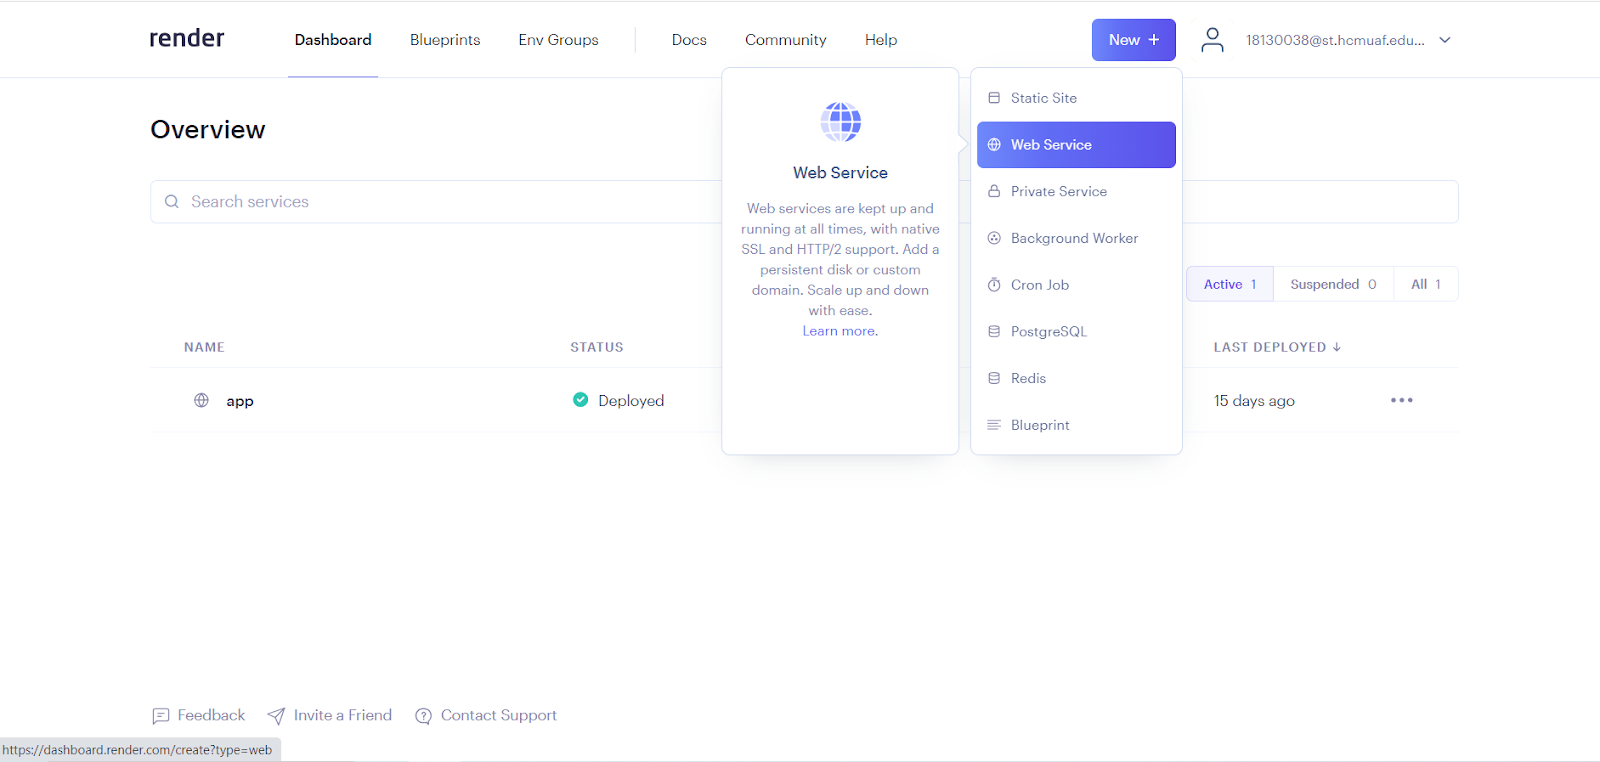Click the database icon for PostgreSQL
The width and height of the screenshot is (1600, 762).
click(994, 331)
